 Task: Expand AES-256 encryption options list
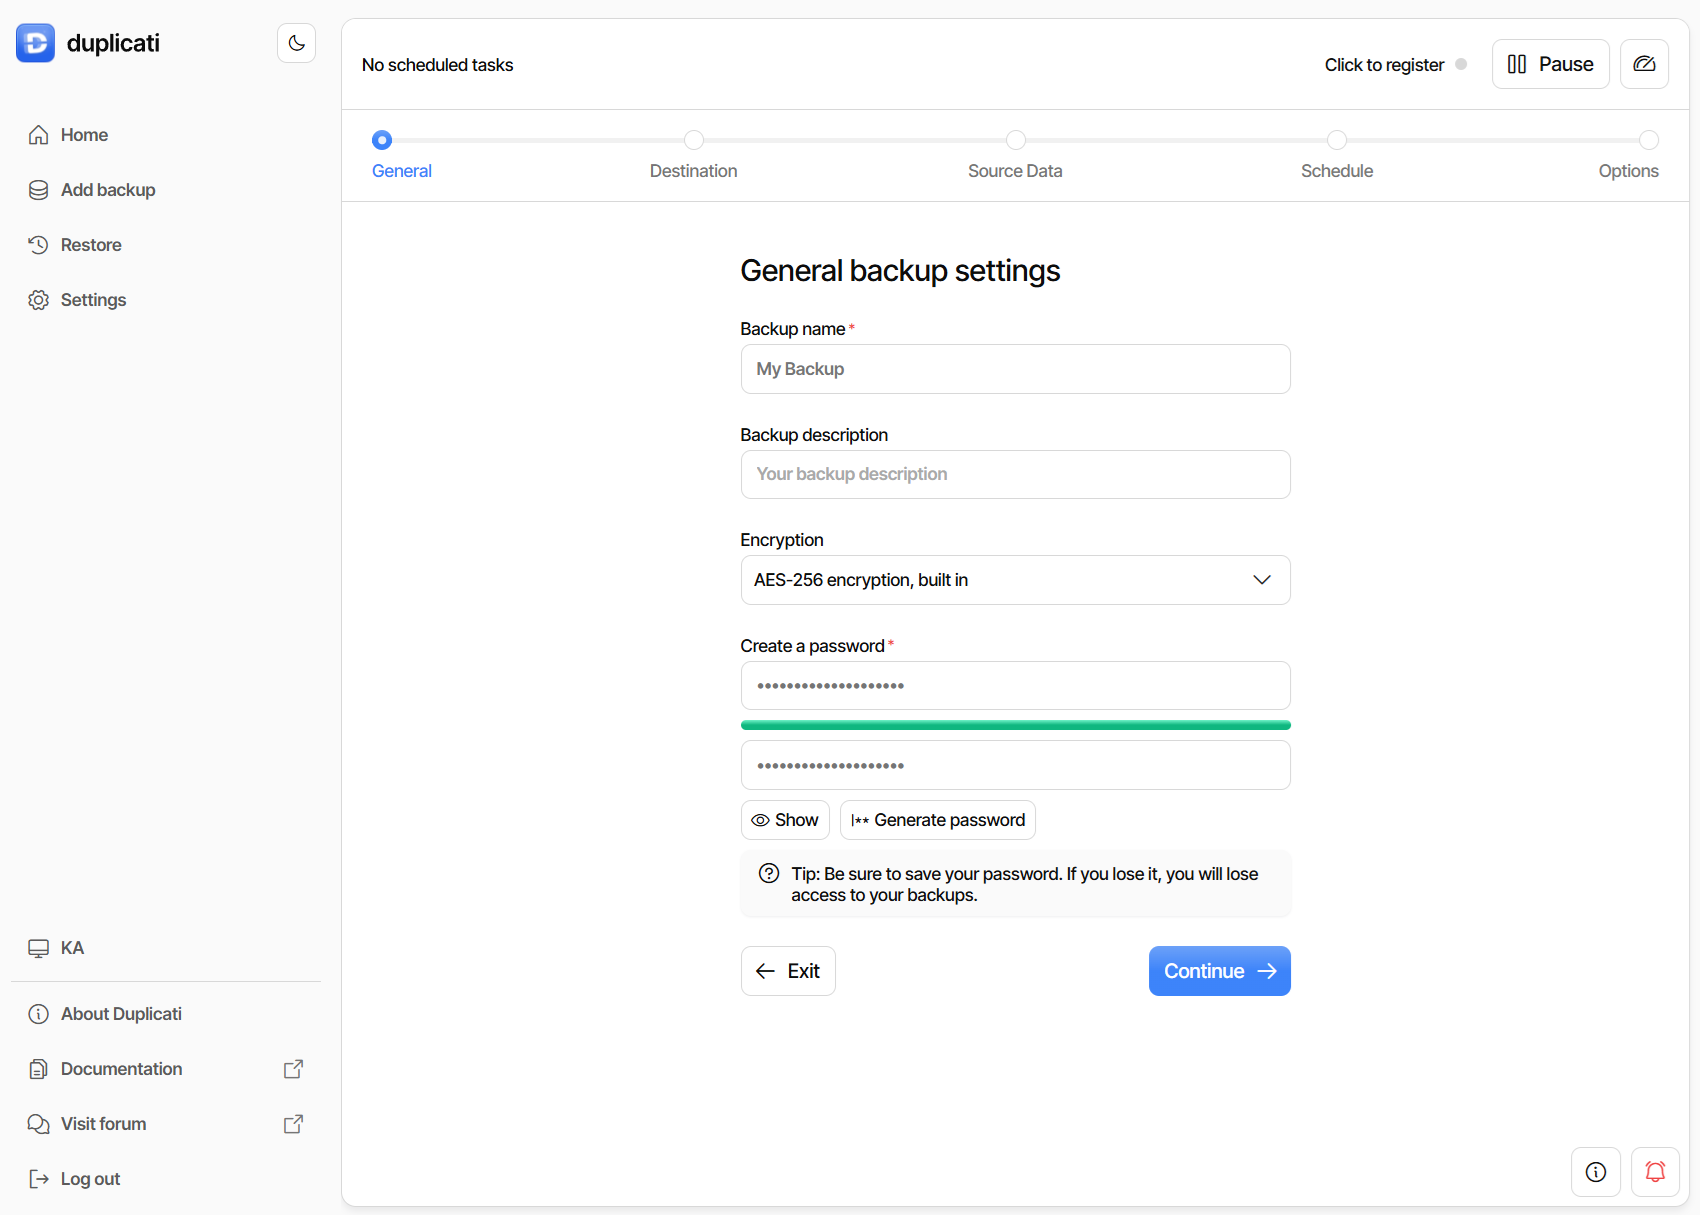pos(1262,580)
